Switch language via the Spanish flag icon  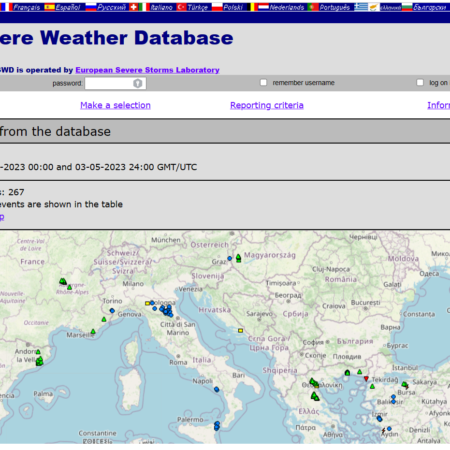[49, 7]
